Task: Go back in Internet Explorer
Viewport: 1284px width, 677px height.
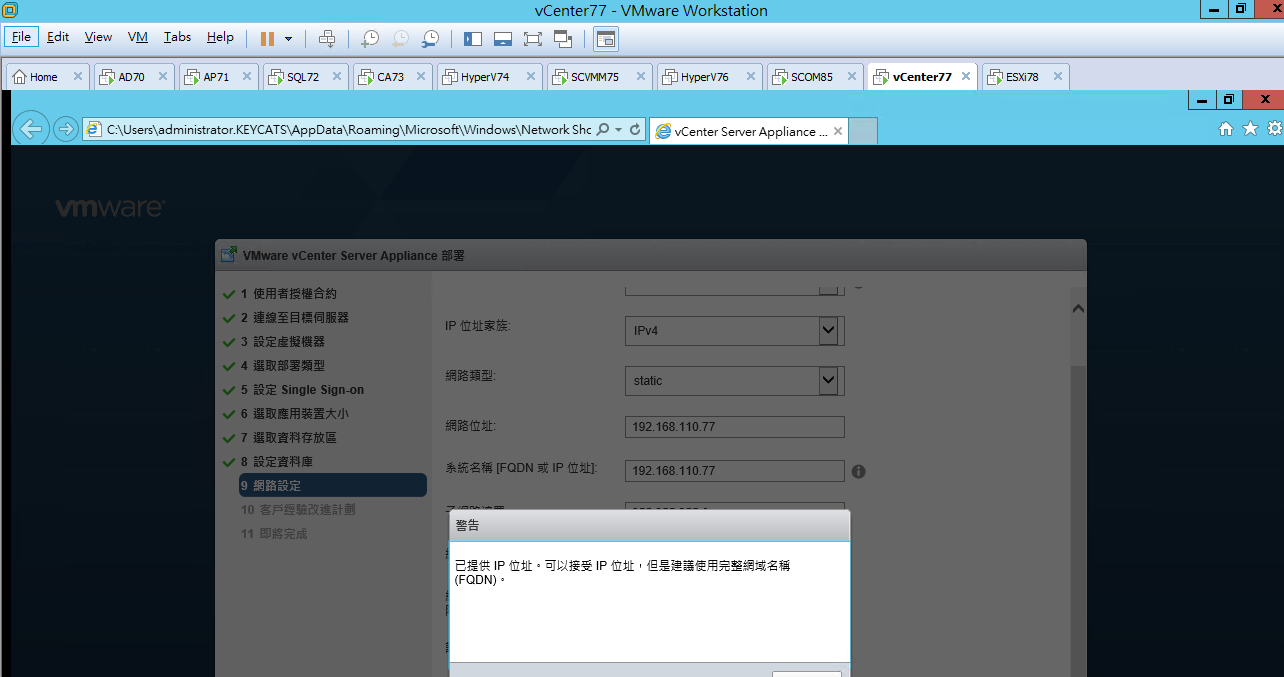Action: (x=33, y=129)
